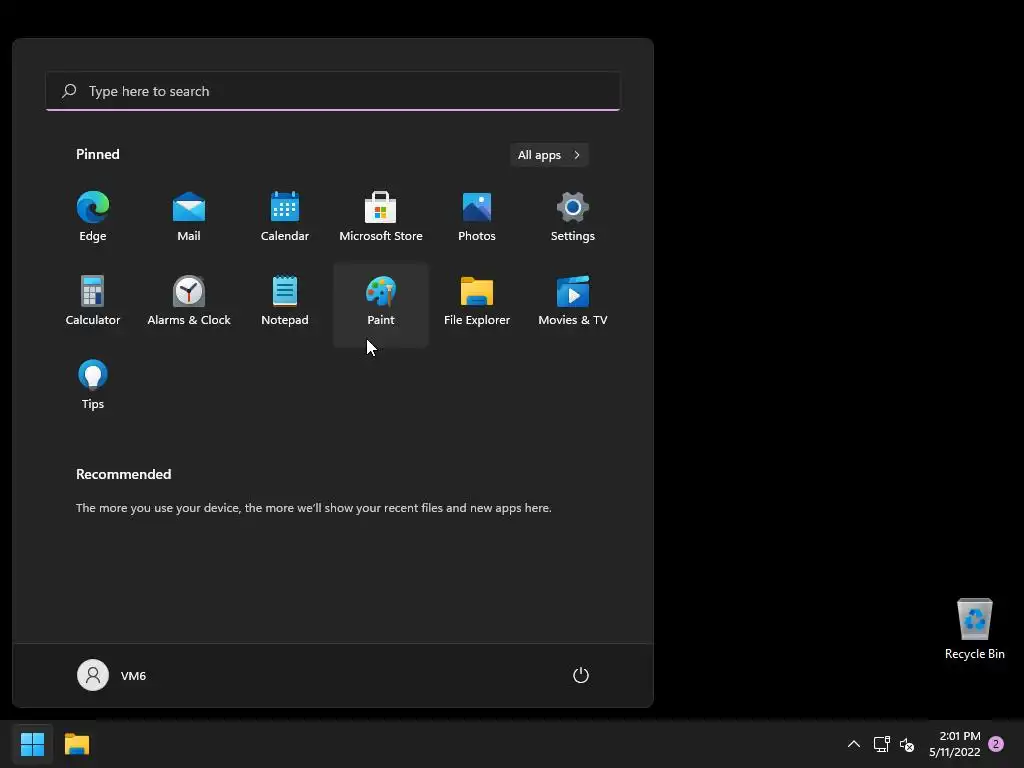
Task: Open the notifications badge showing 2
Action: [x=996, y=744]
